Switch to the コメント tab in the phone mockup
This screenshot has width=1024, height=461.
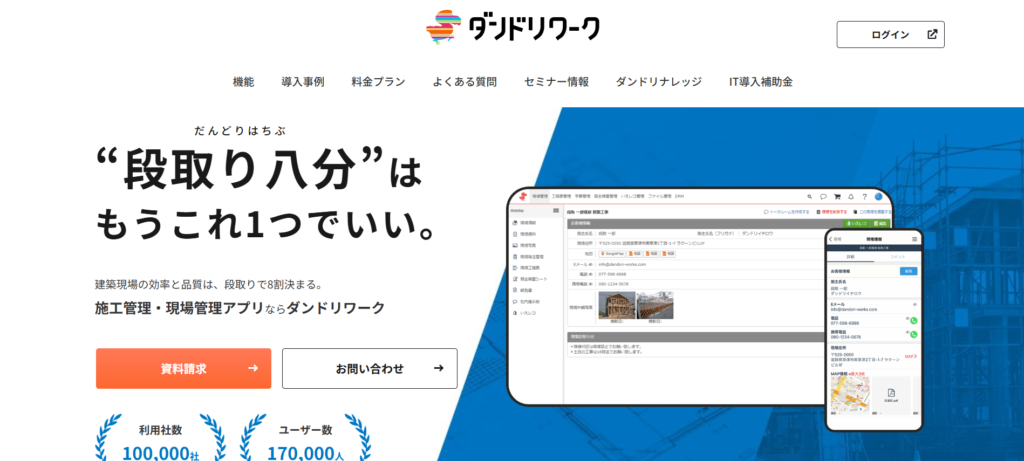(x=897, y=257)
